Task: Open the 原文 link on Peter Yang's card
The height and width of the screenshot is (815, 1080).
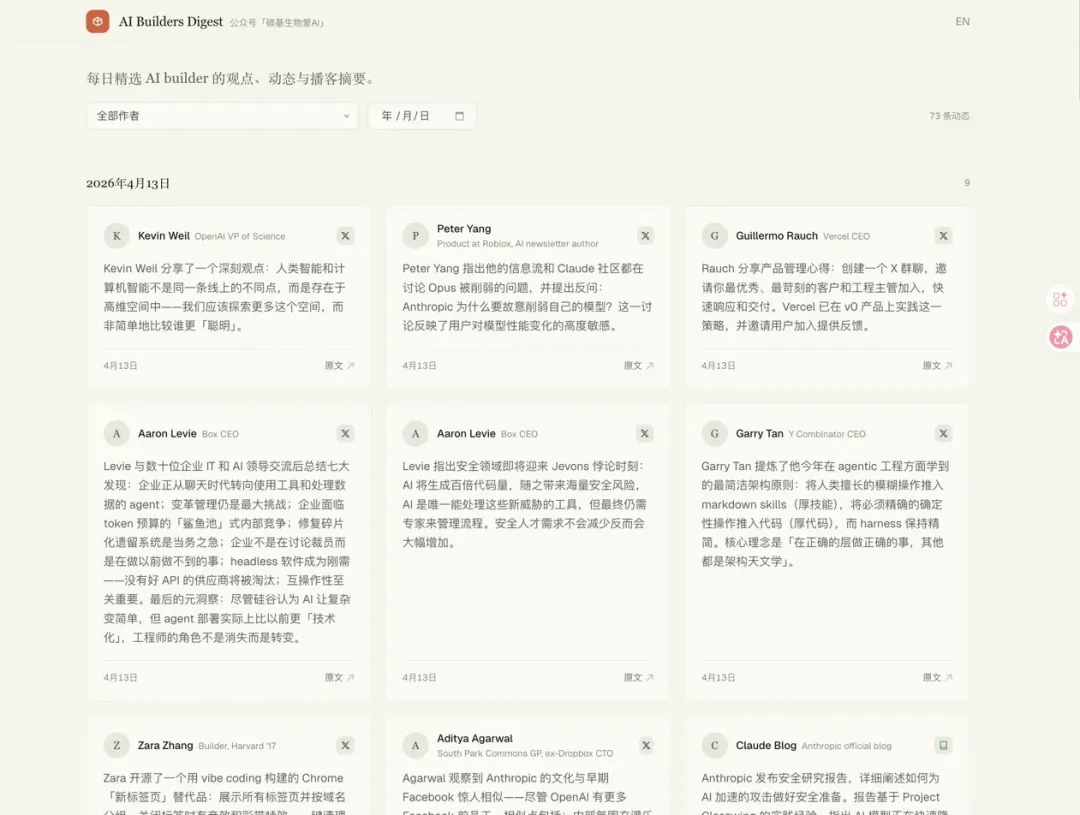Action: click(638, 366)
